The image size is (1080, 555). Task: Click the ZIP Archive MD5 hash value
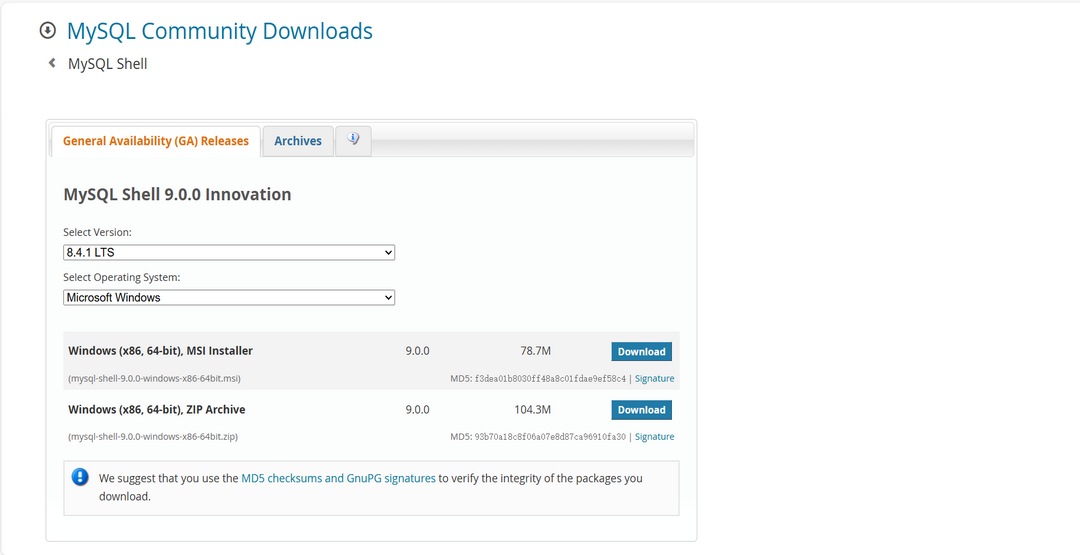pyautogui.click(x=550, y=437)
